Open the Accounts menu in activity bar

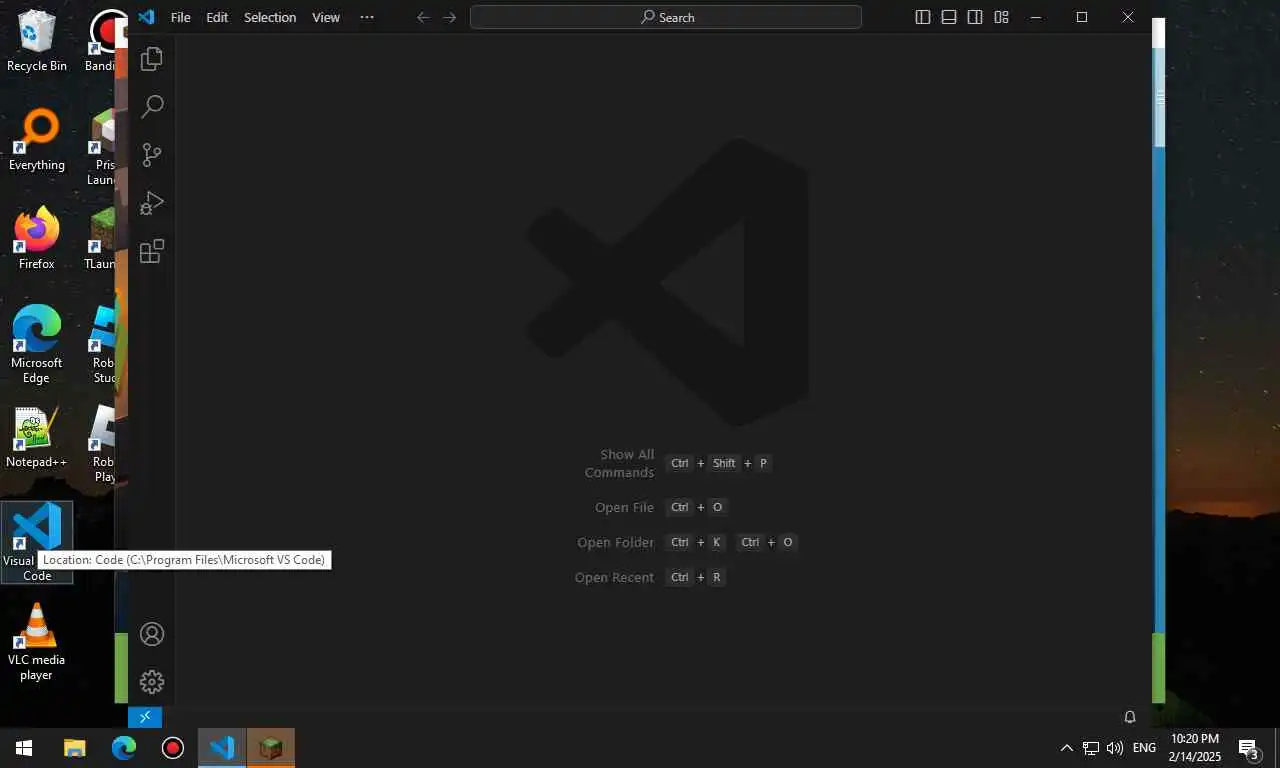point(152,634)
